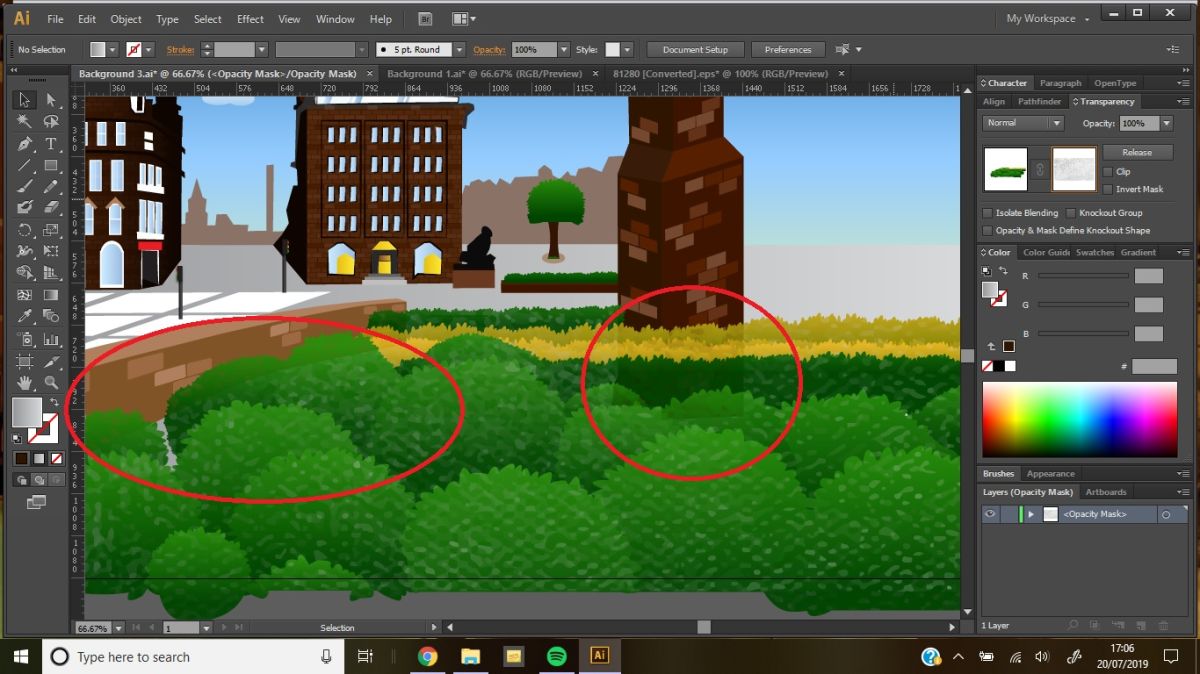Screen dimensions: 1200x674
Task: Enable the Invert Mask checkbox
Action: [x=1108, y=189]
